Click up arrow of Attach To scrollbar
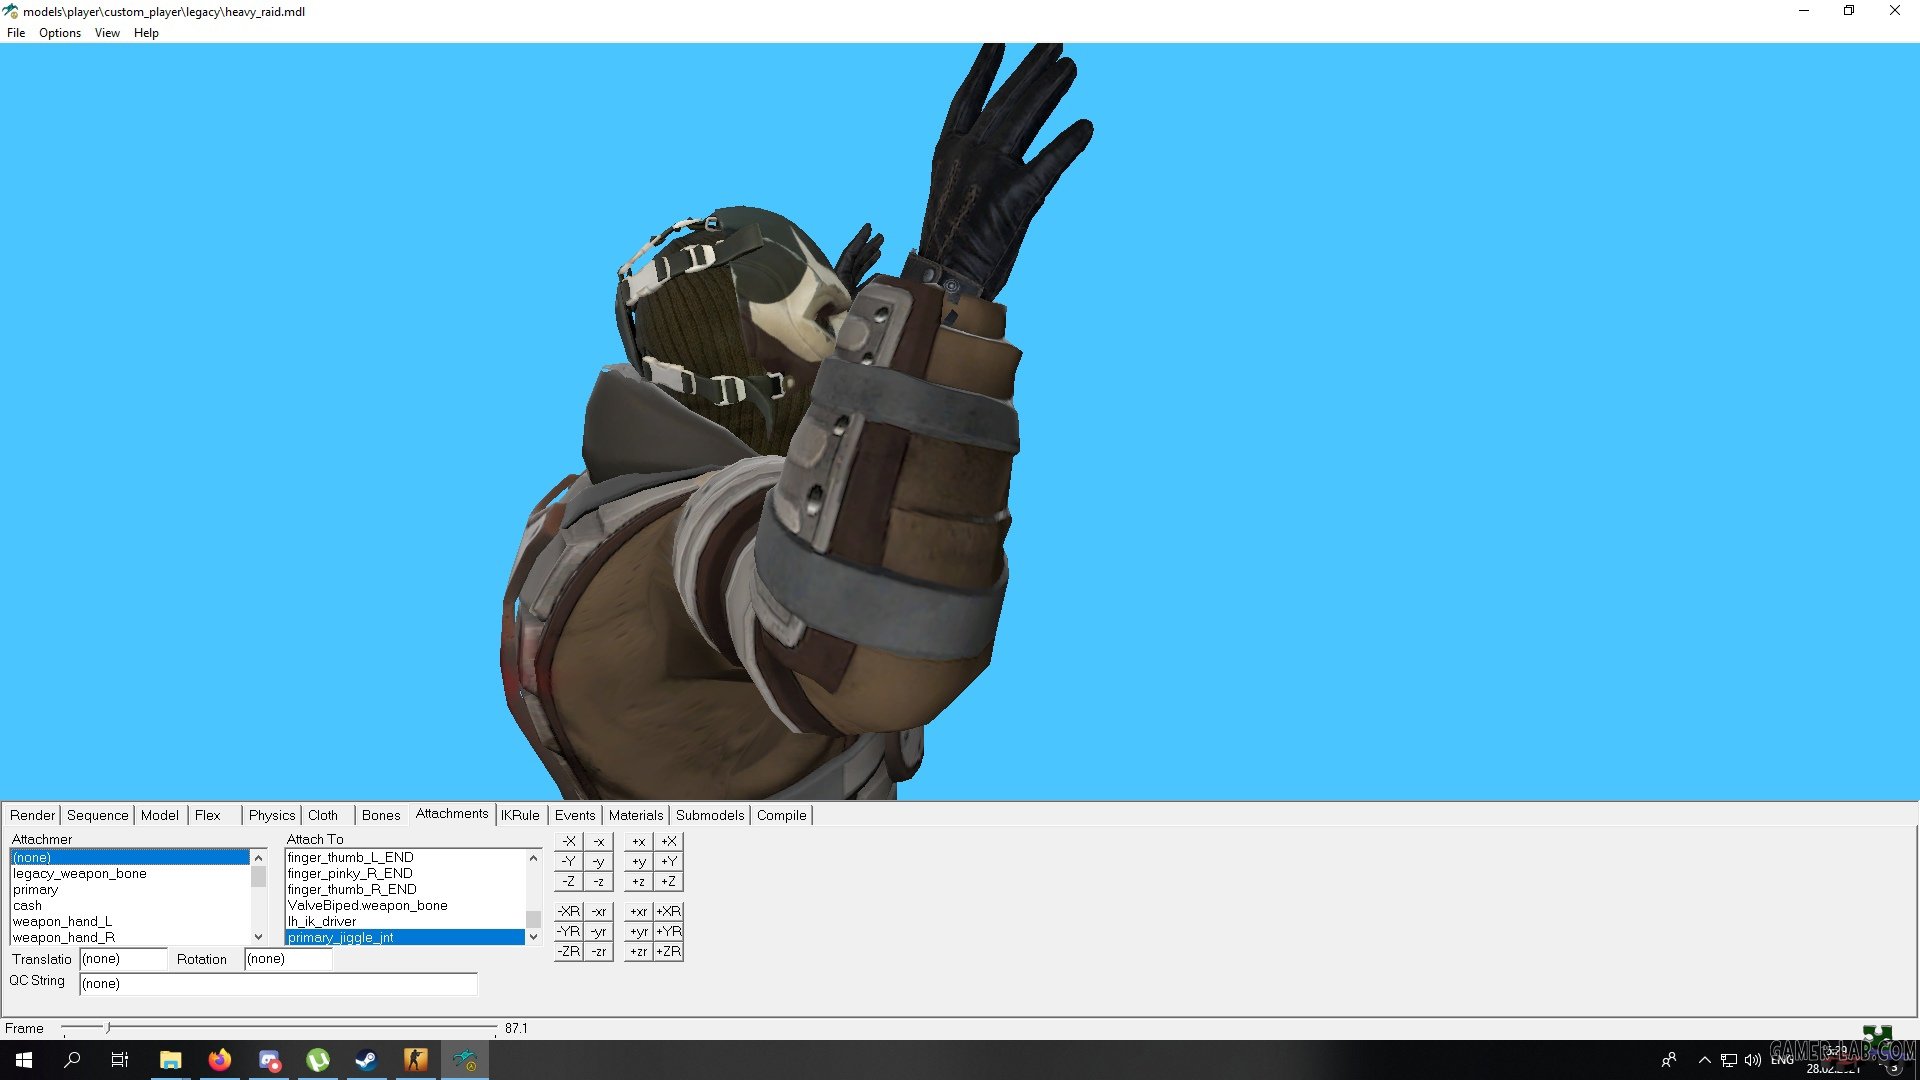 533,858
